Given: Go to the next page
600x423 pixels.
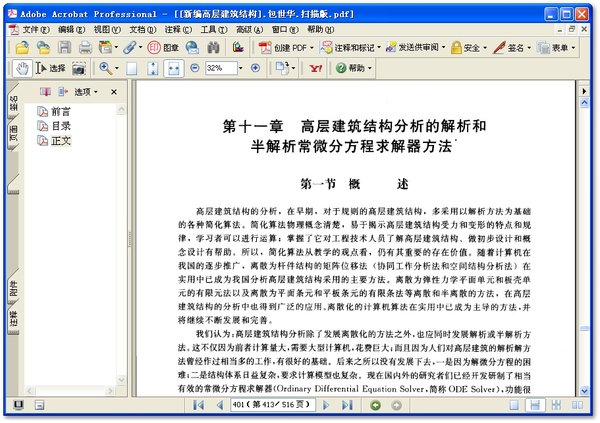Looking at the screenshot, I should (326, 405).
